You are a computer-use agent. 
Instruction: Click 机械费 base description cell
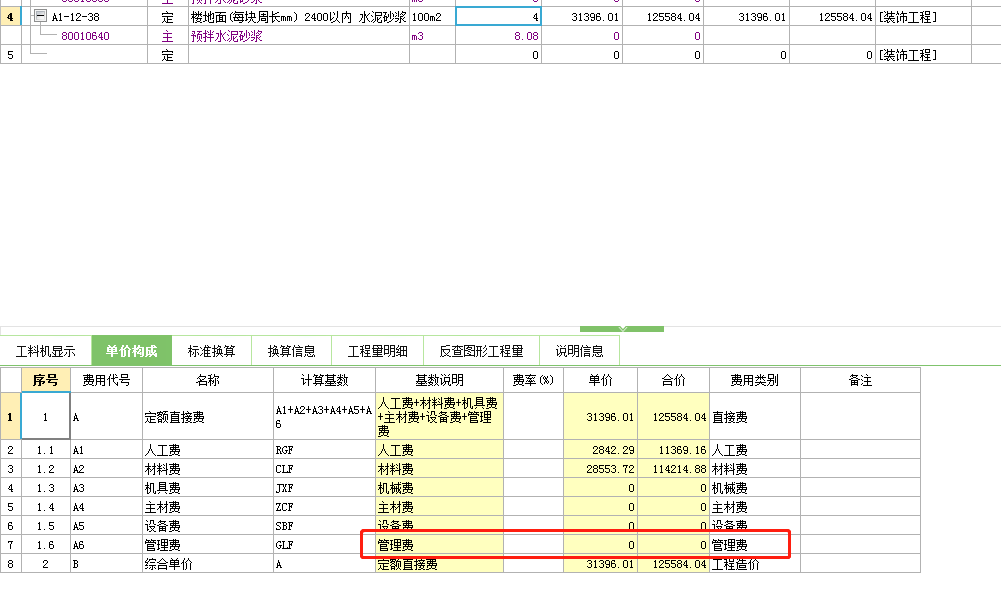pos(439,488)
